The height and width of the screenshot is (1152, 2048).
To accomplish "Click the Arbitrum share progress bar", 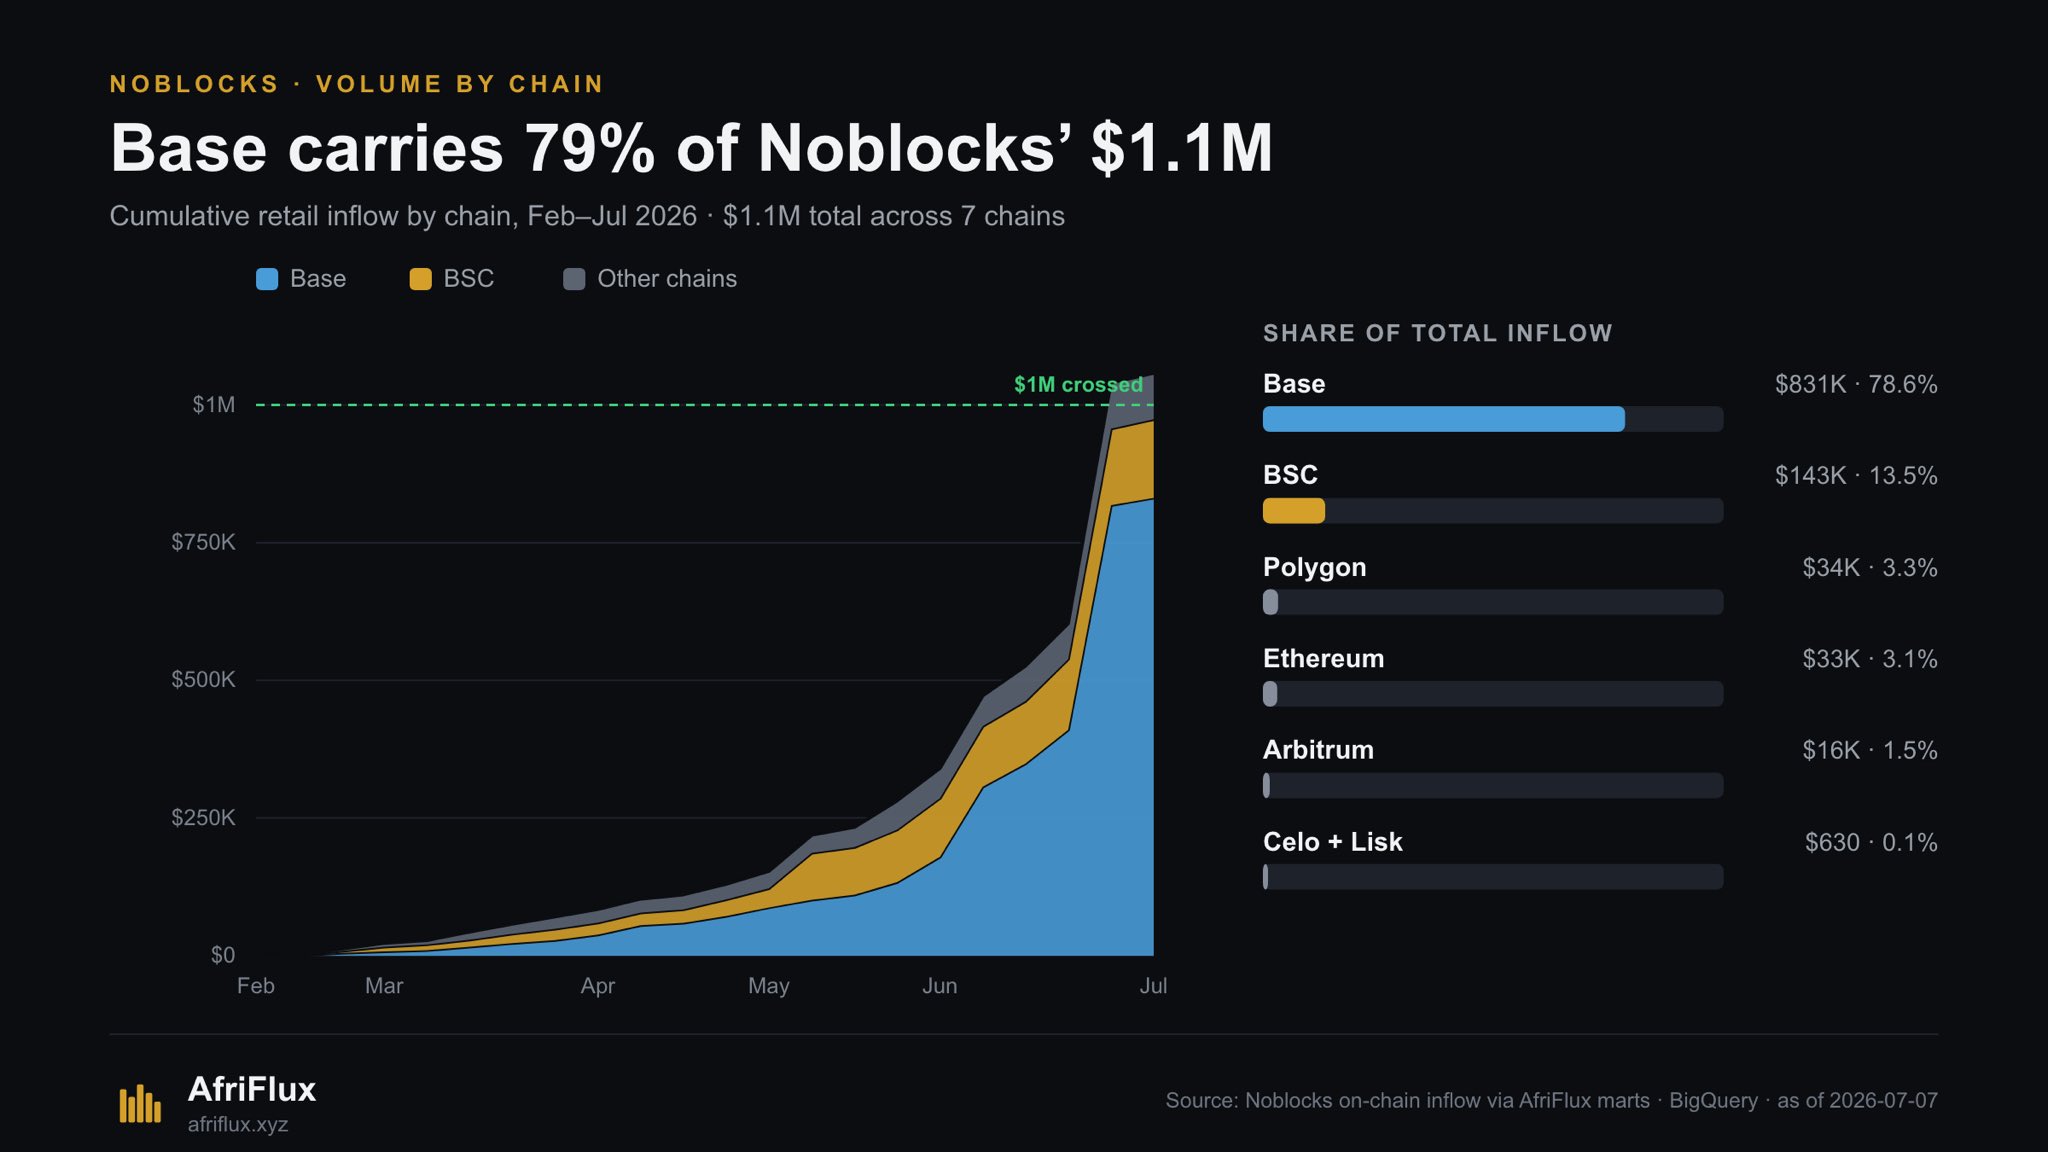I will click(x=1493, y=785).
